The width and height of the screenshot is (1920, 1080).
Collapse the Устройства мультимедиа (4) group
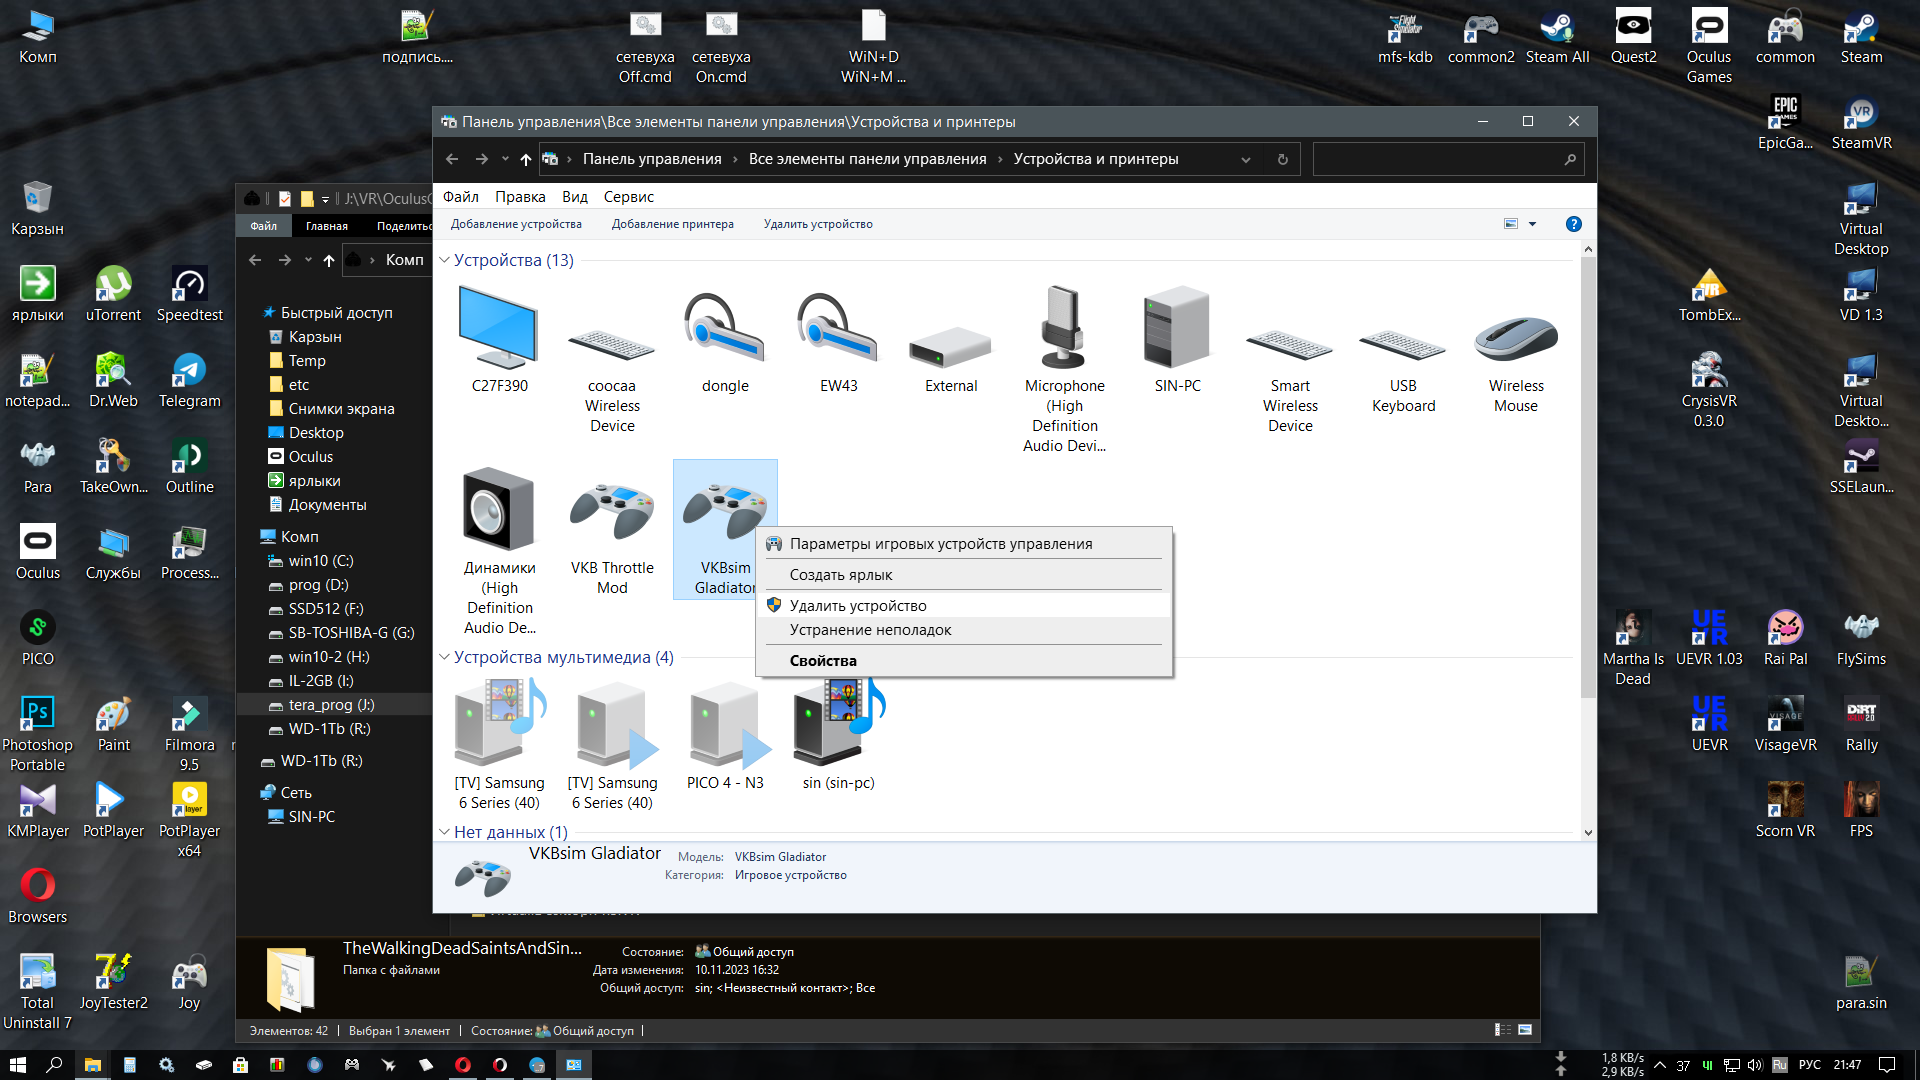[445, 657]
